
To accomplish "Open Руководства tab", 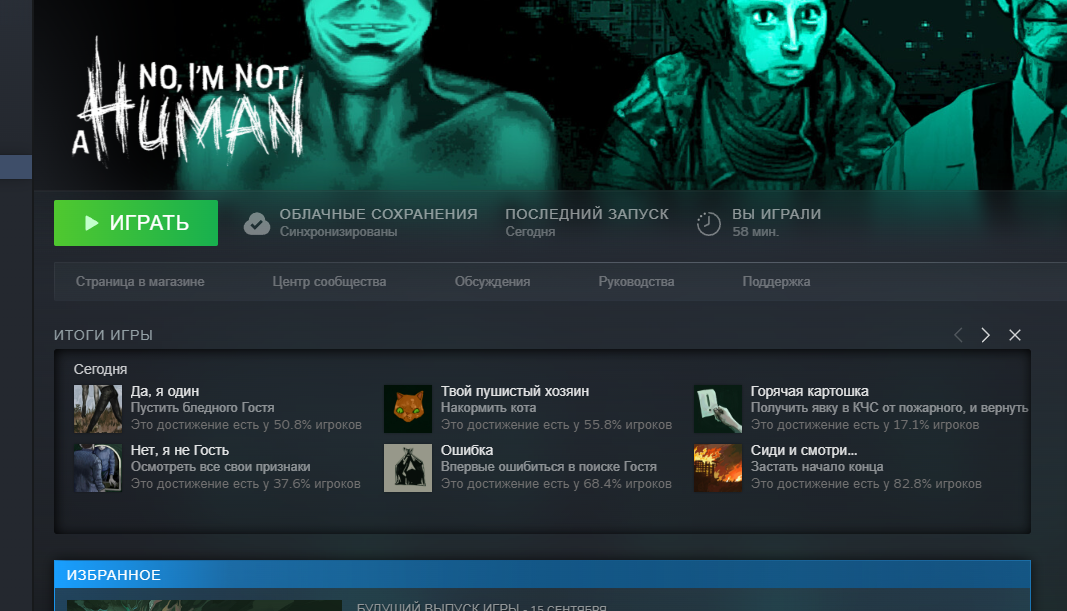I will pos(636,282).
